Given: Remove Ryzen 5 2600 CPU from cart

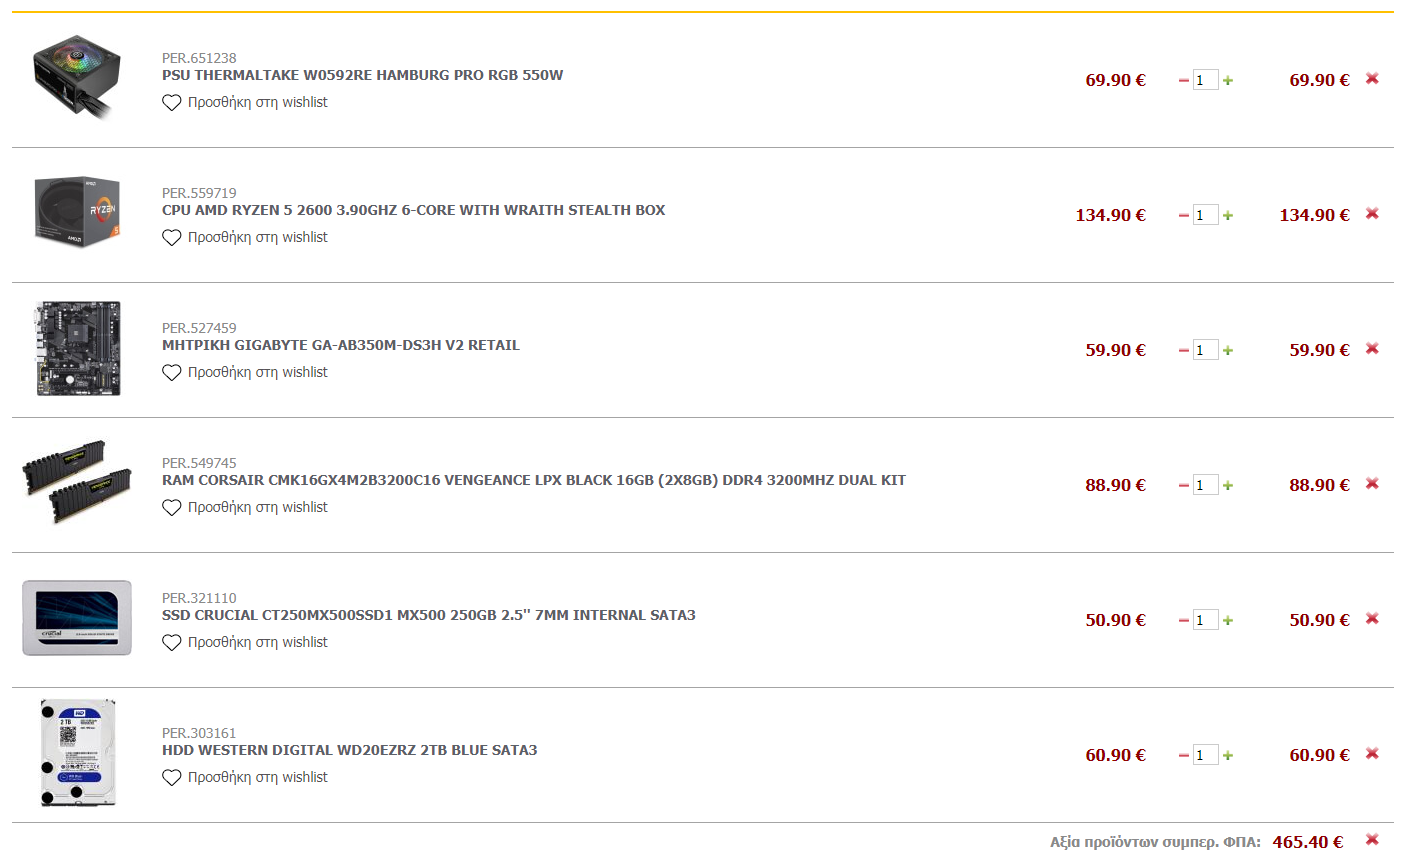Looking at the screenshot, I should (x=1372, y=214).
